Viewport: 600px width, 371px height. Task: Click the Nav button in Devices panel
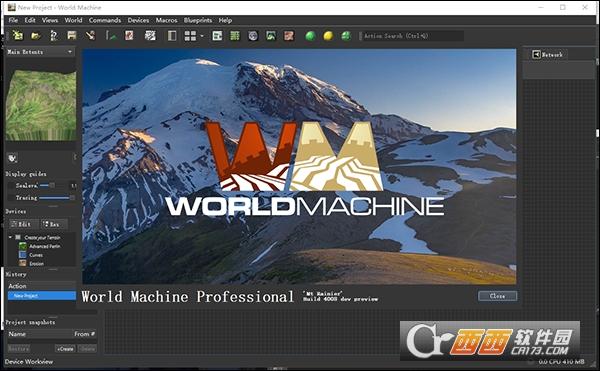point(54,224)
